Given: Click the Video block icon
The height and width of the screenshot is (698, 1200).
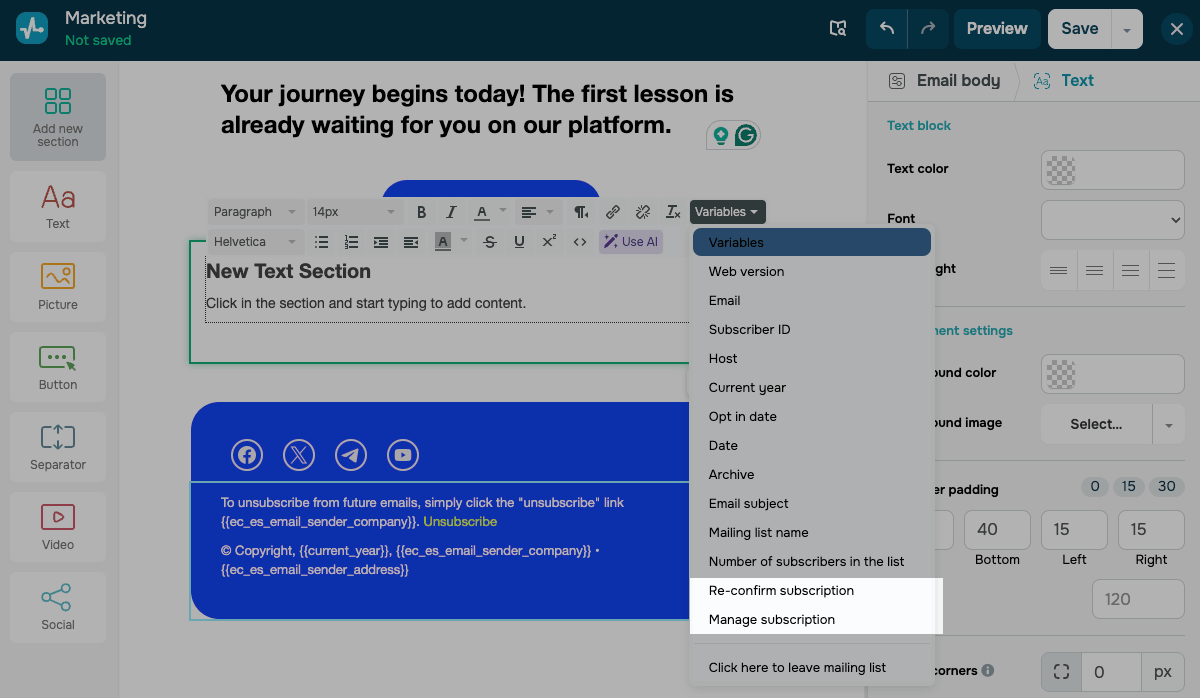Looking at the screenshot, I should (58, 526).
